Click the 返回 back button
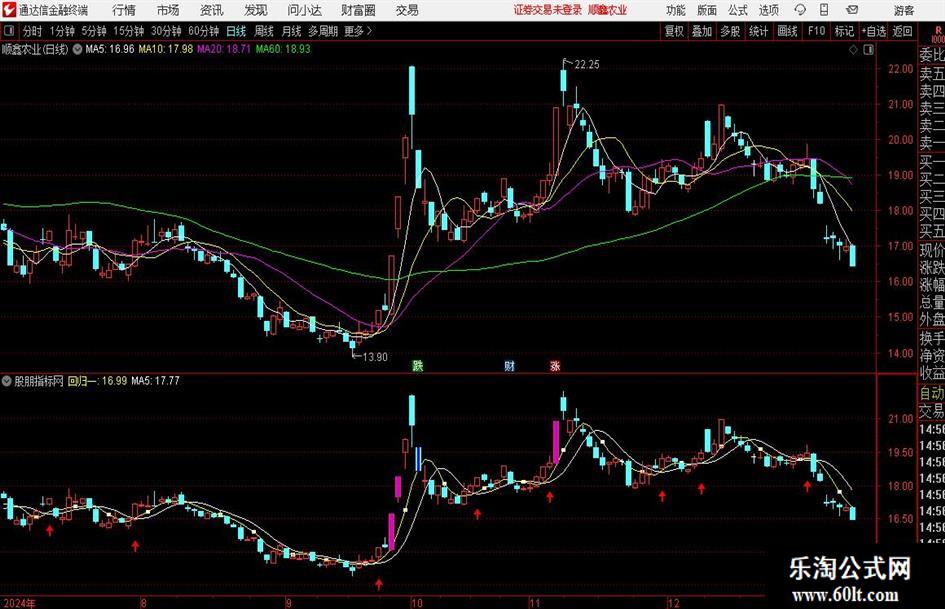This screenshot has width=945, height=609. click(902, 31)
